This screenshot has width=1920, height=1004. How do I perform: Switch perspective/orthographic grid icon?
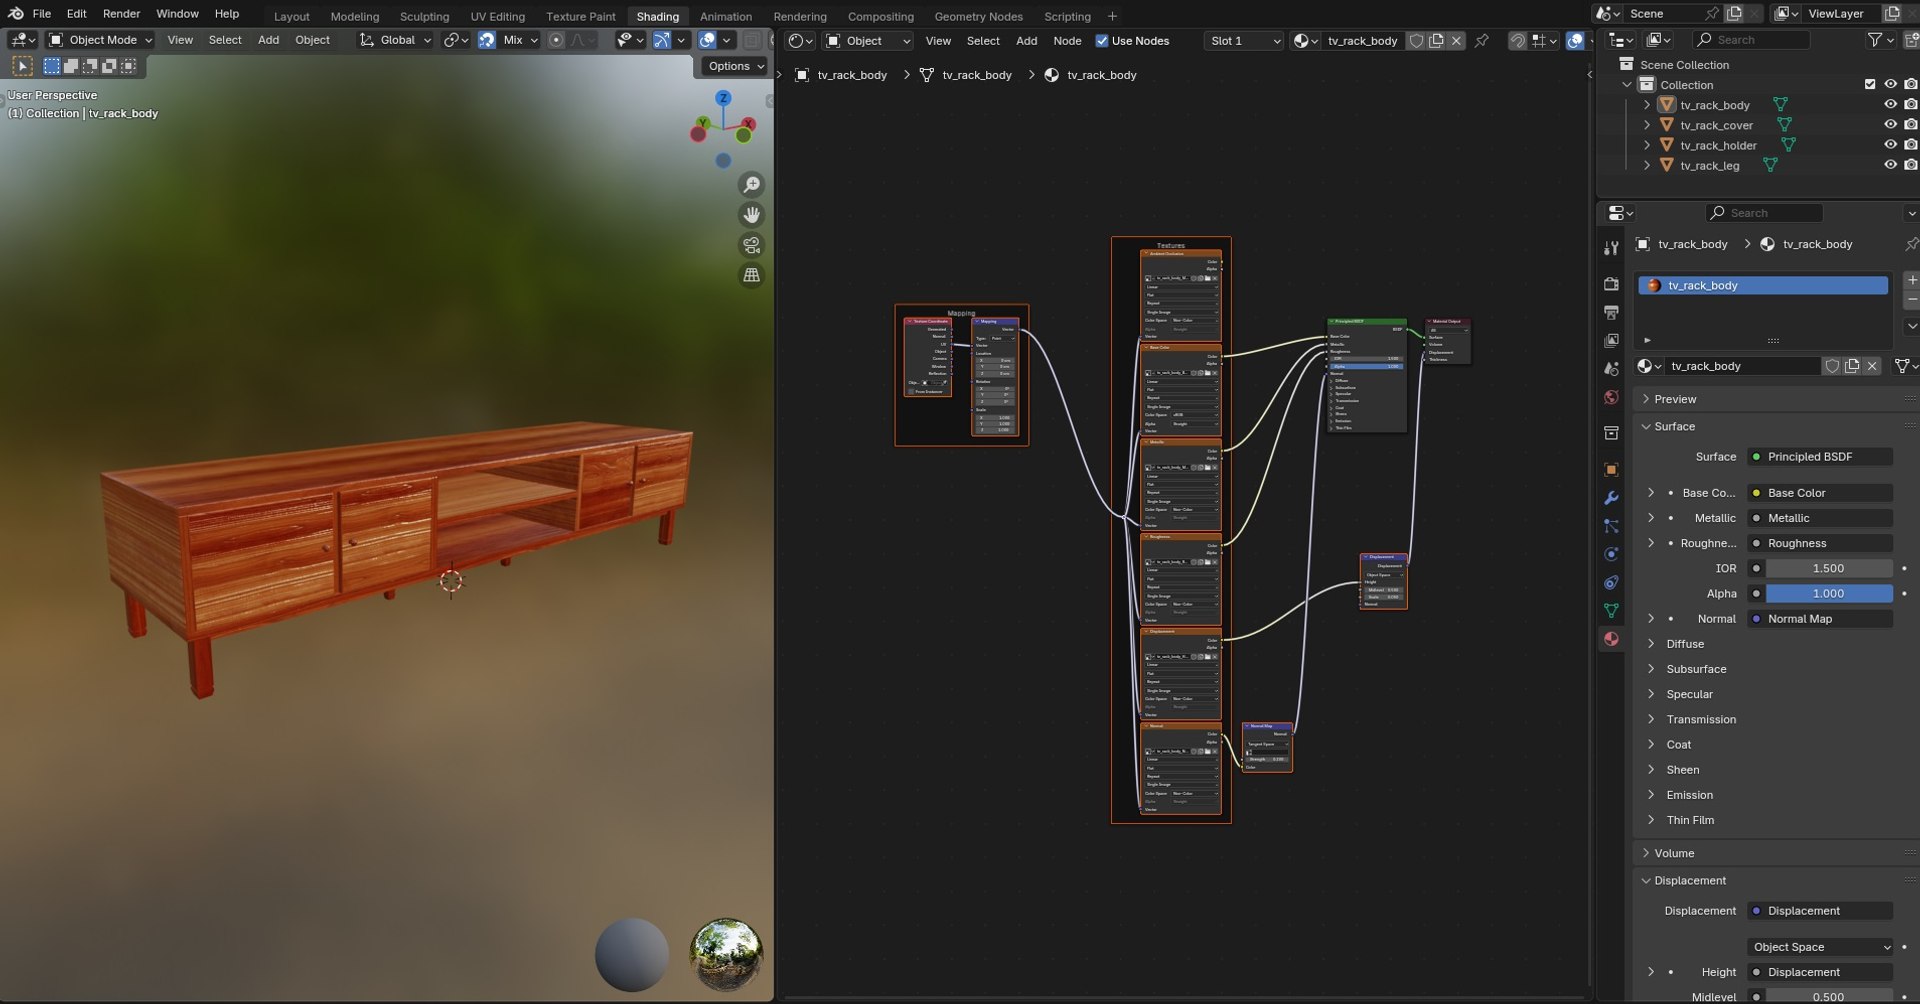point(751,275)
